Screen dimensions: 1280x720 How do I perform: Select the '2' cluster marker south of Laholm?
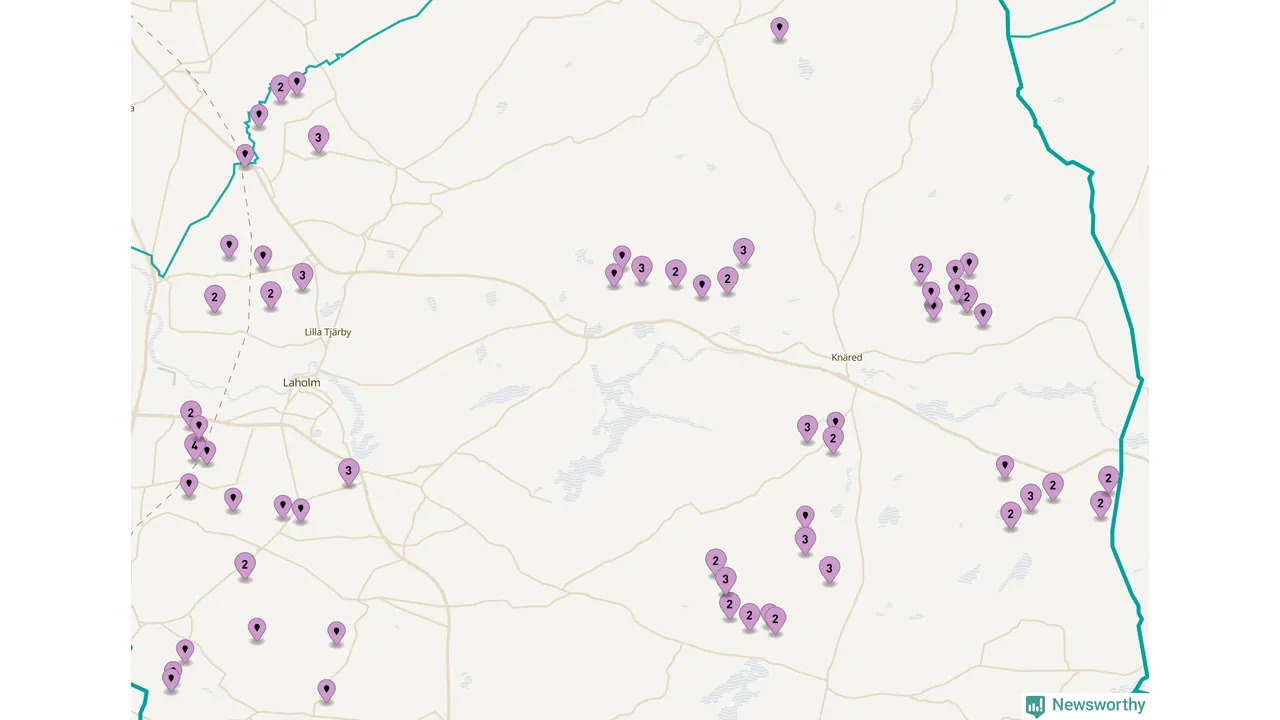[245, 565]
